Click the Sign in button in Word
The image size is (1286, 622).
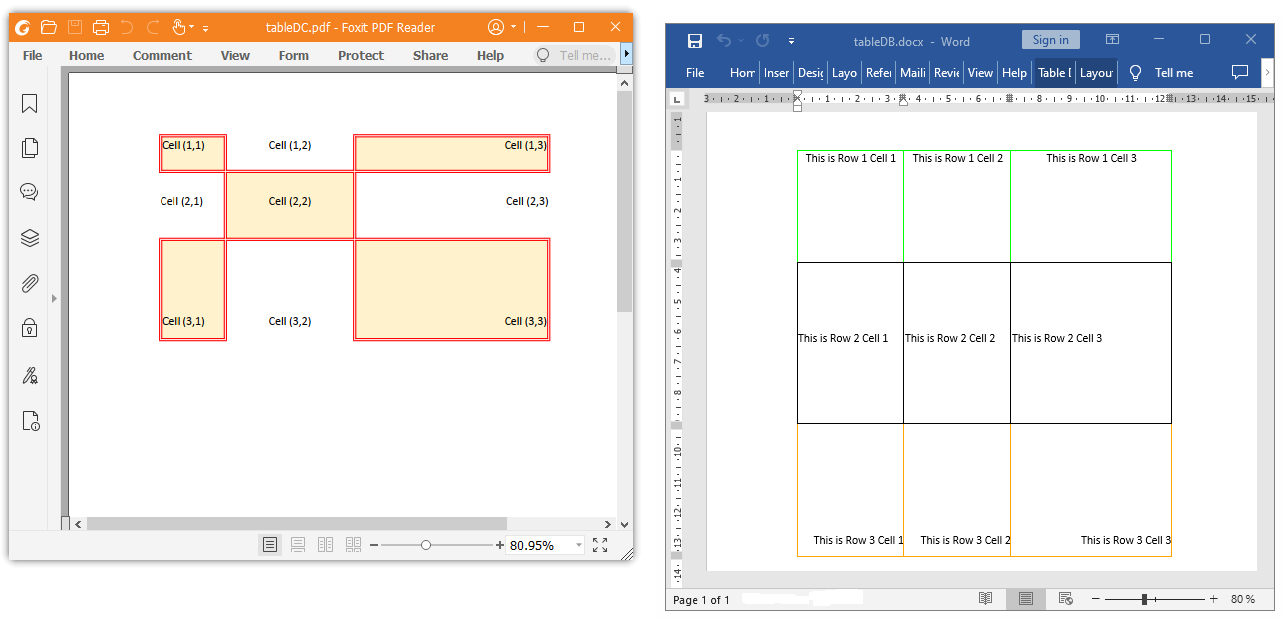click(1050, 40)
